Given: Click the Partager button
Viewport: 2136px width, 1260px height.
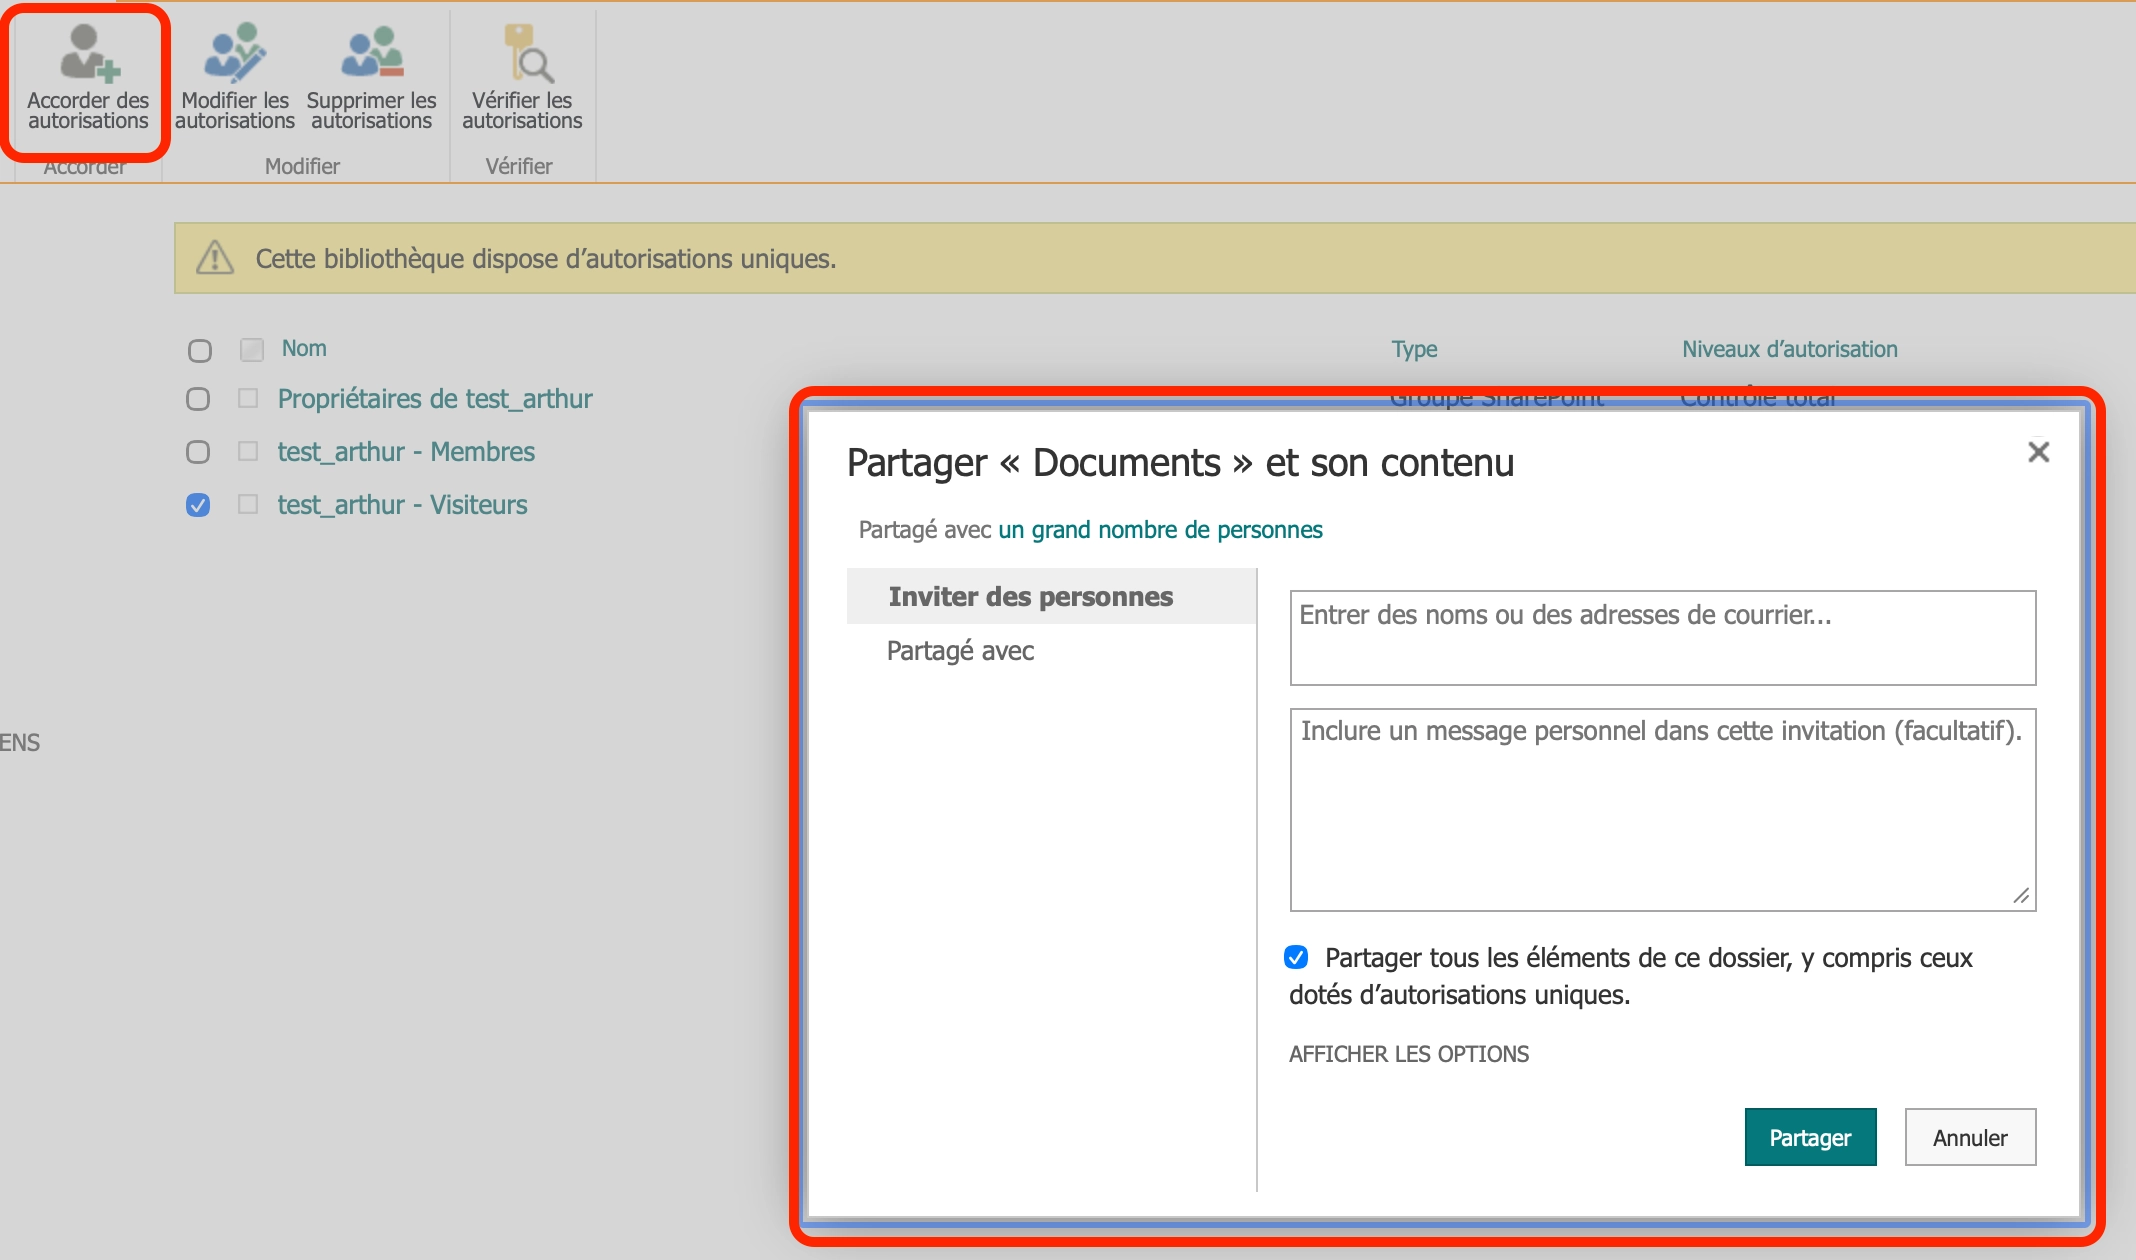Looking at the screenshot, I should (x=1810, y=1137).
